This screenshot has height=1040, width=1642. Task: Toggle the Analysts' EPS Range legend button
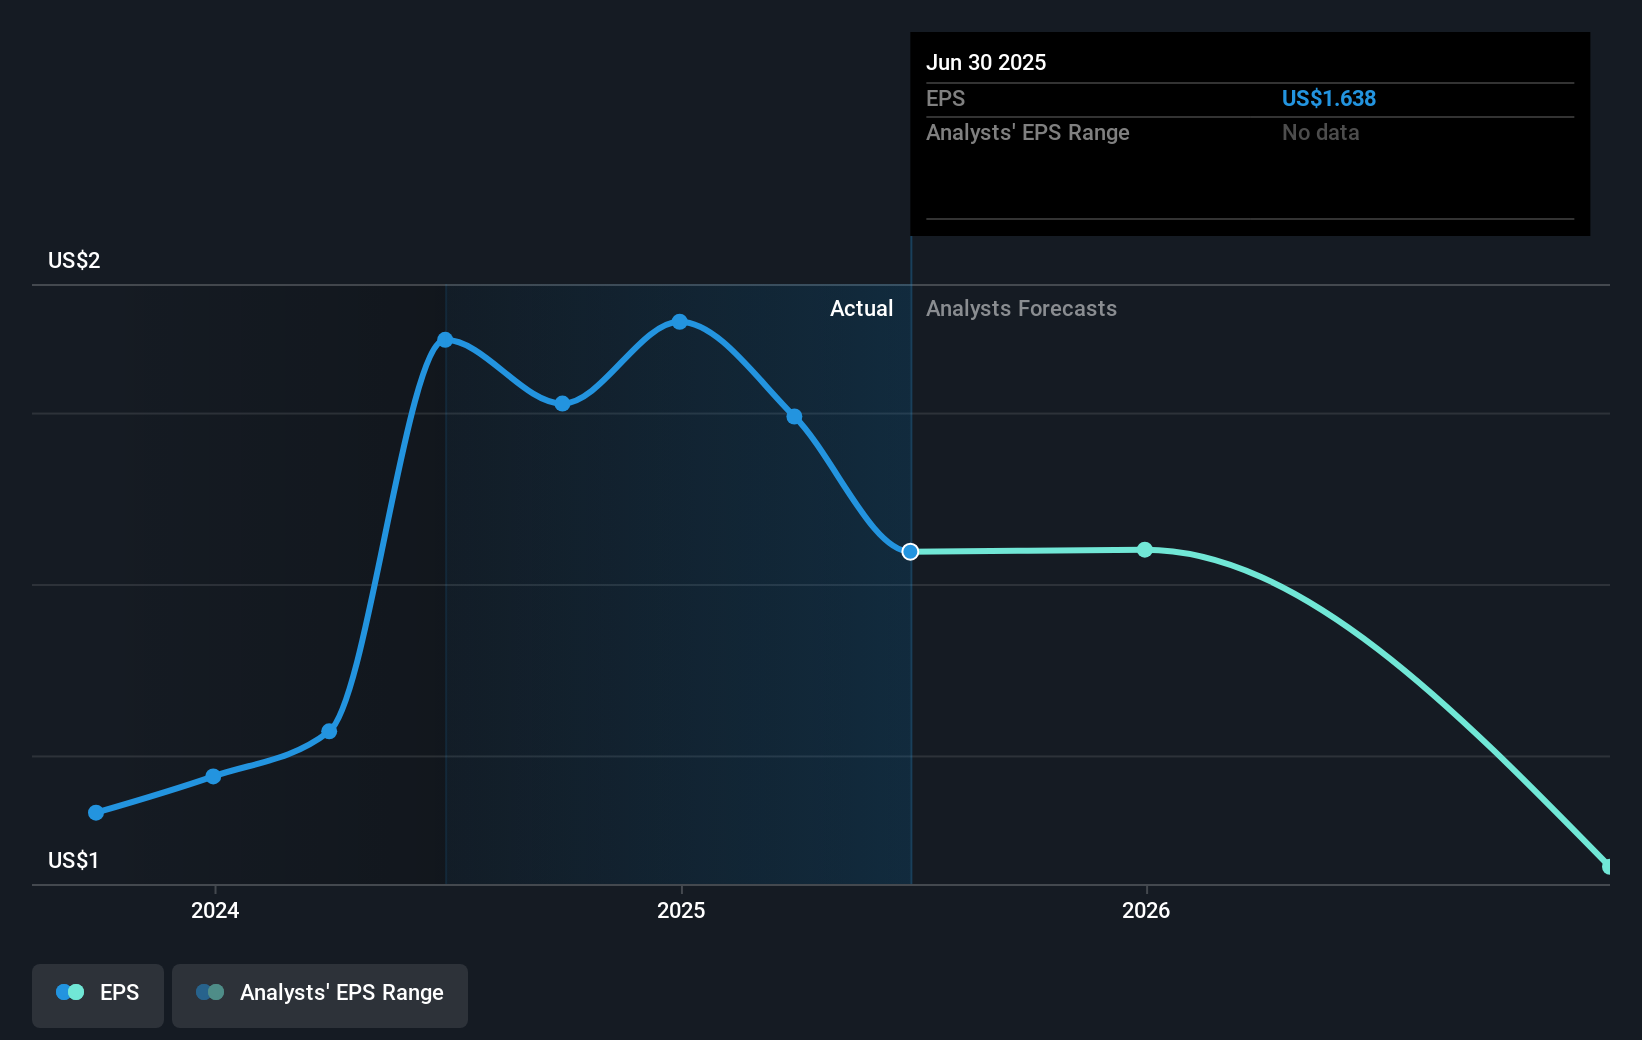click(319, 994)
